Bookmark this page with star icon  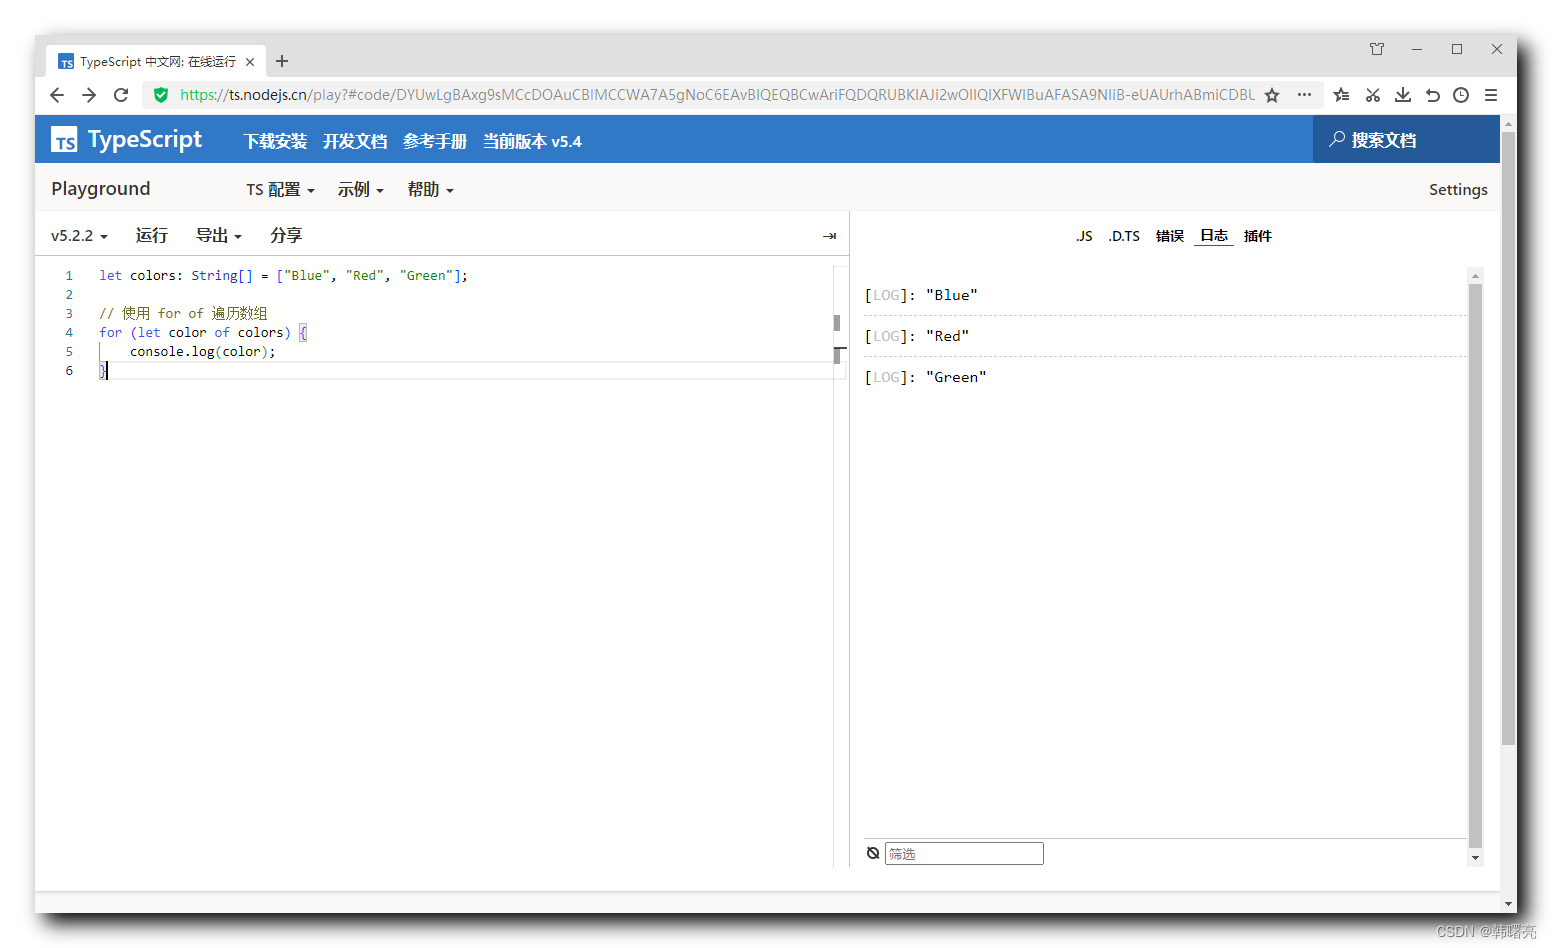point(1272,95)
